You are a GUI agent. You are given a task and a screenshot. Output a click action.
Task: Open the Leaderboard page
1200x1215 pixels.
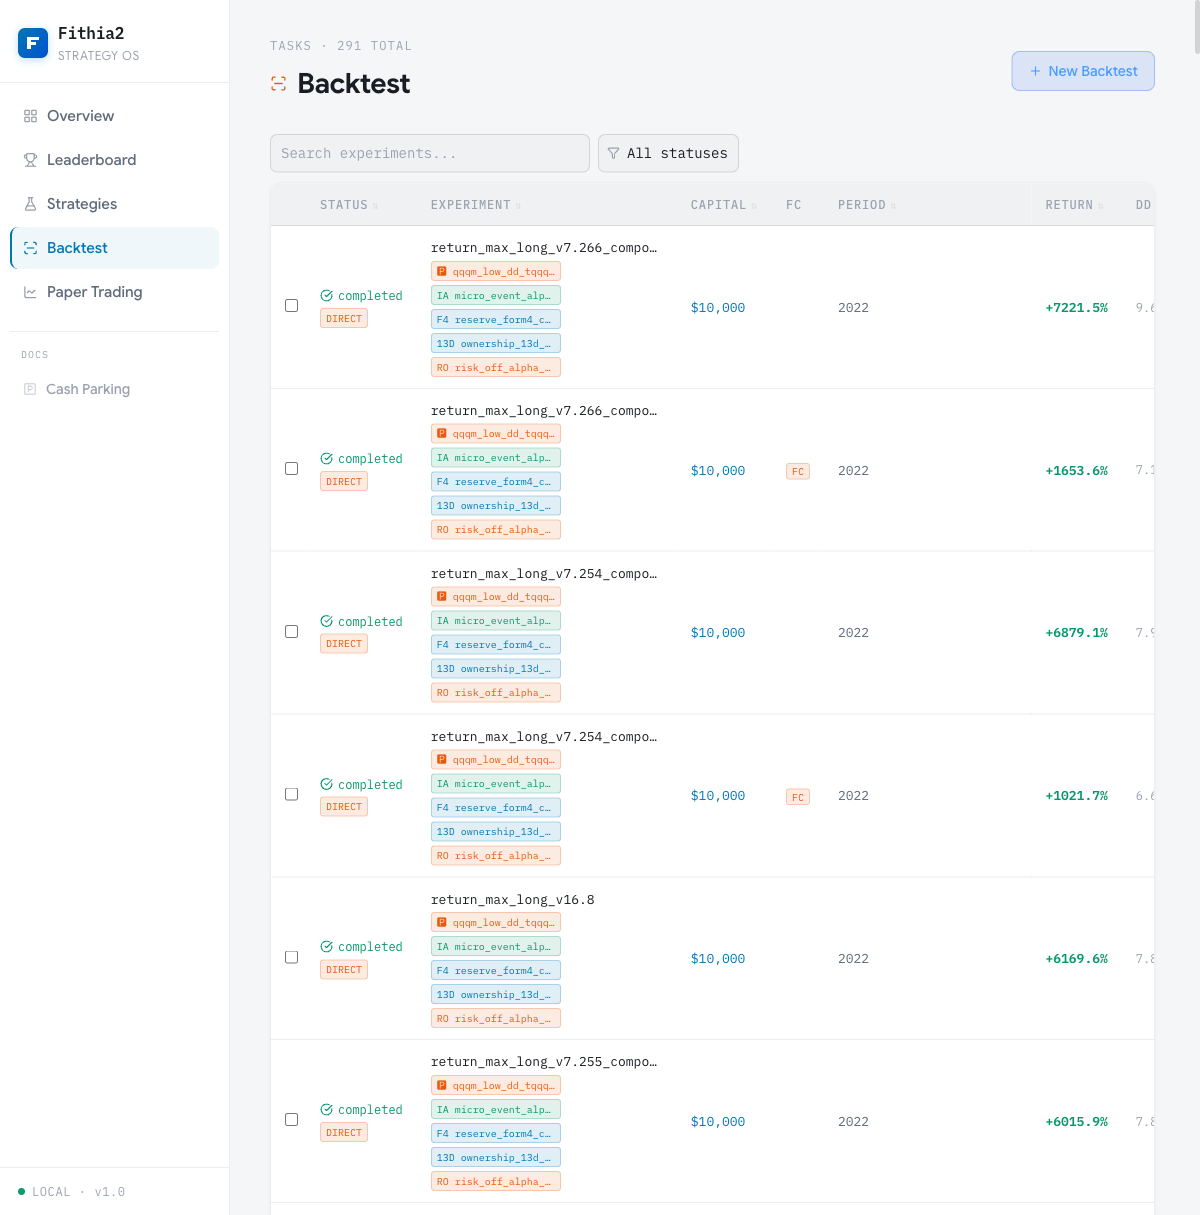114,160
